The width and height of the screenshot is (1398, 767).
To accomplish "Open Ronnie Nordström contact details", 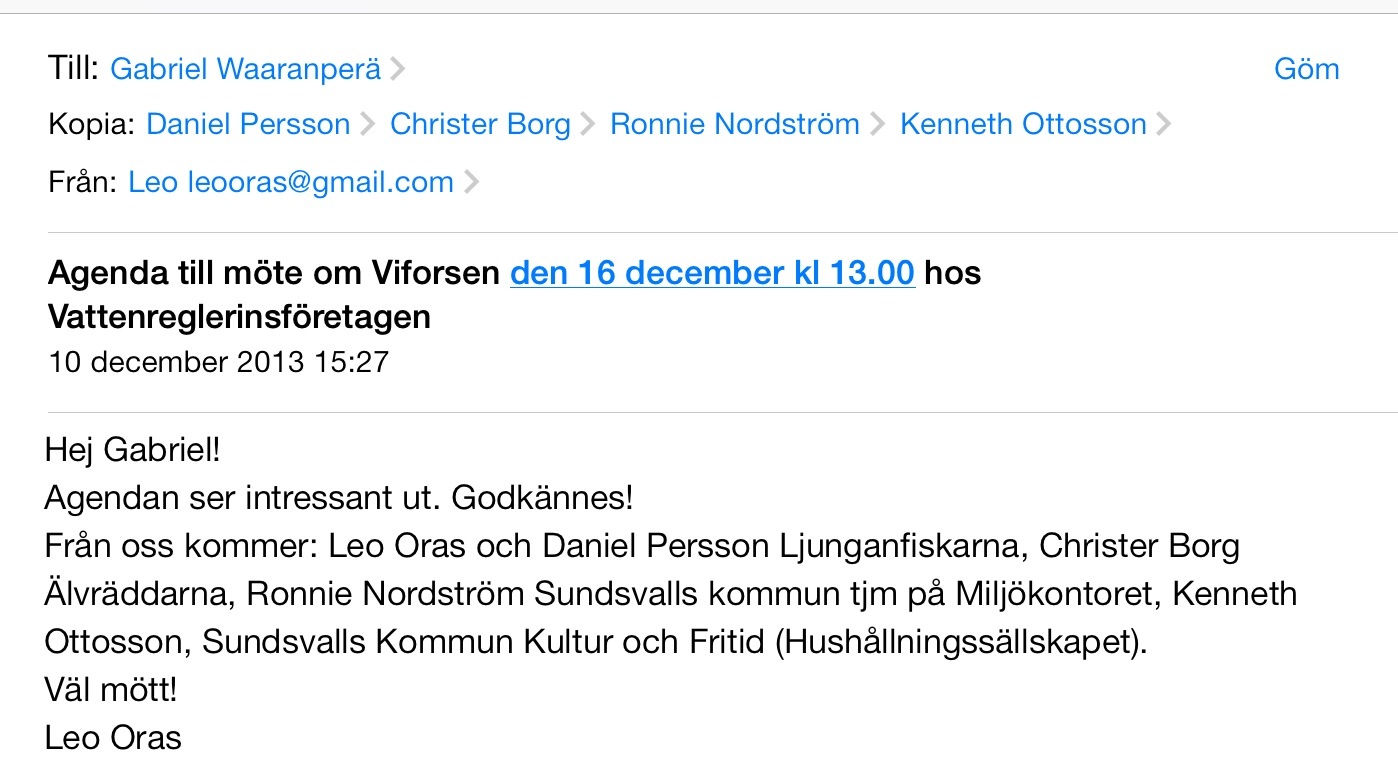I will pyautogui.click(x=735, y=124).
